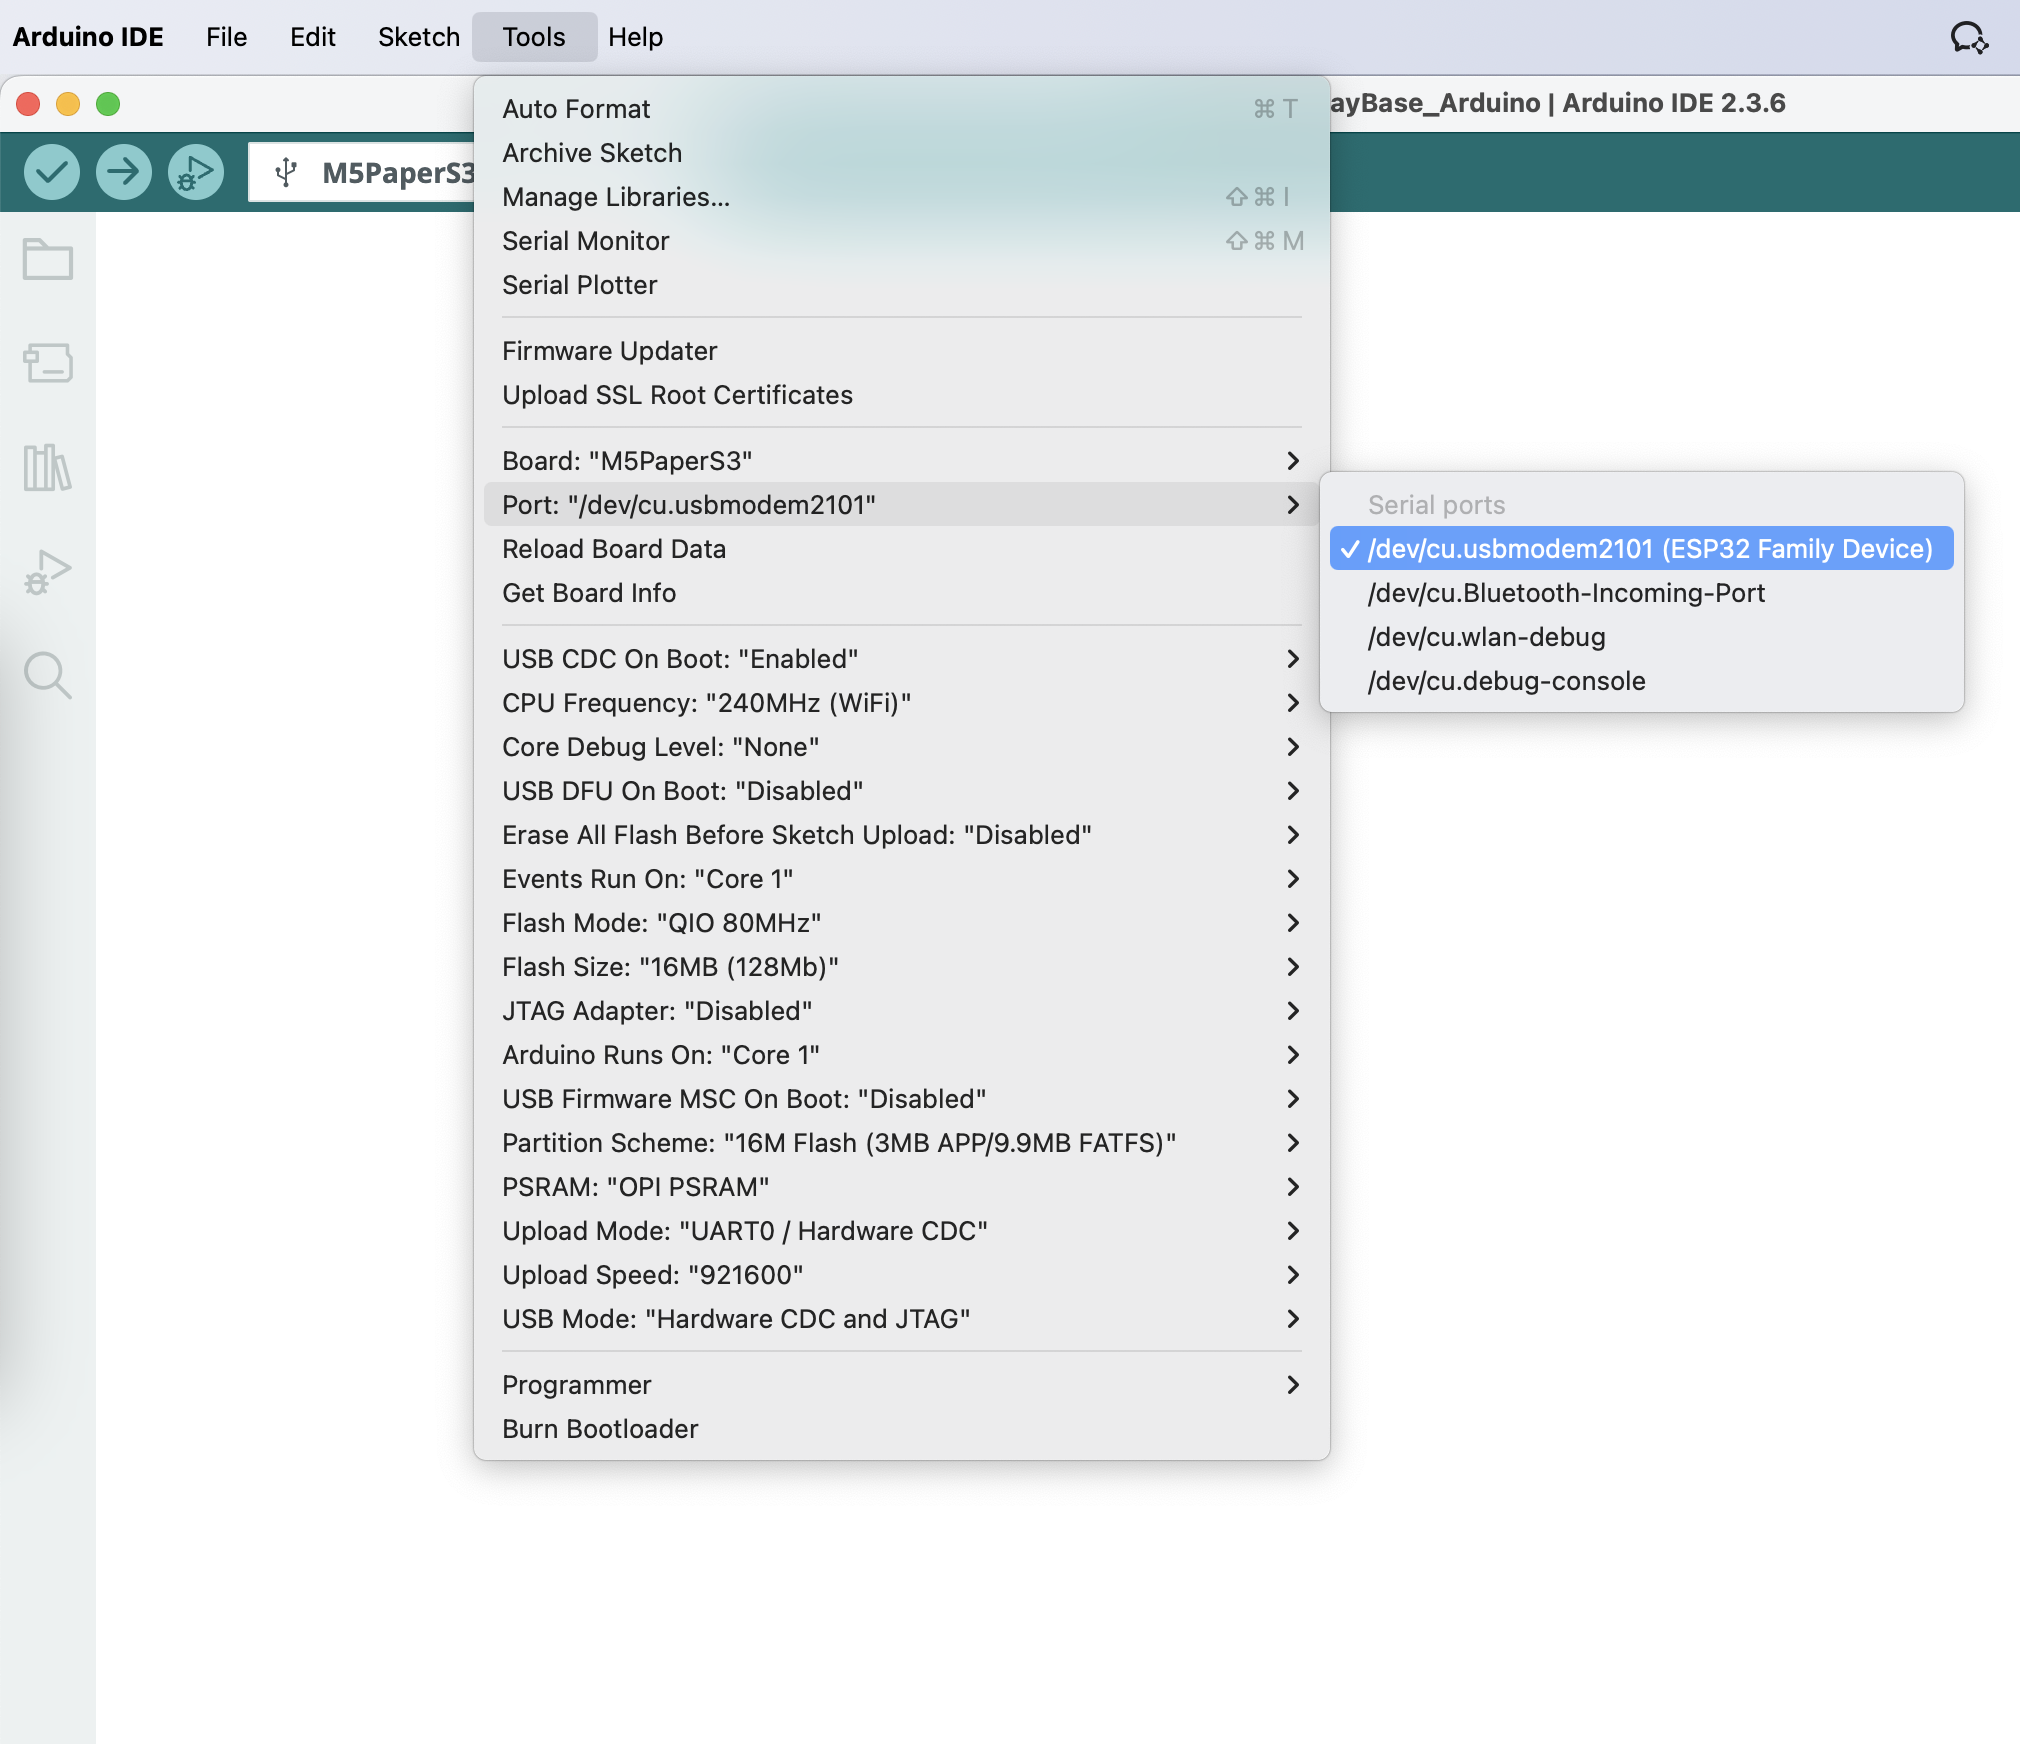Screen dimensions: 2020x1744
Task: Choose Firmware Updater menu item
Action: 901,351
